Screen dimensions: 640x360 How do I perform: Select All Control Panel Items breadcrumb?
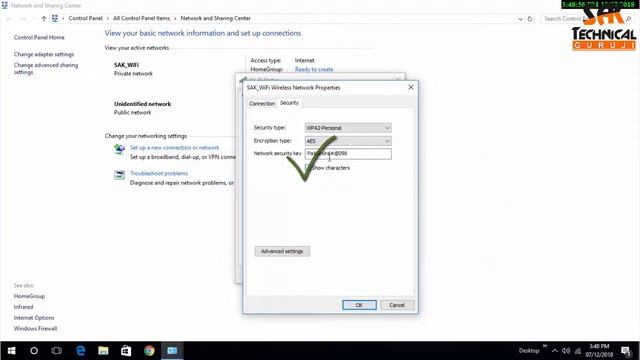tap(141, 18)
